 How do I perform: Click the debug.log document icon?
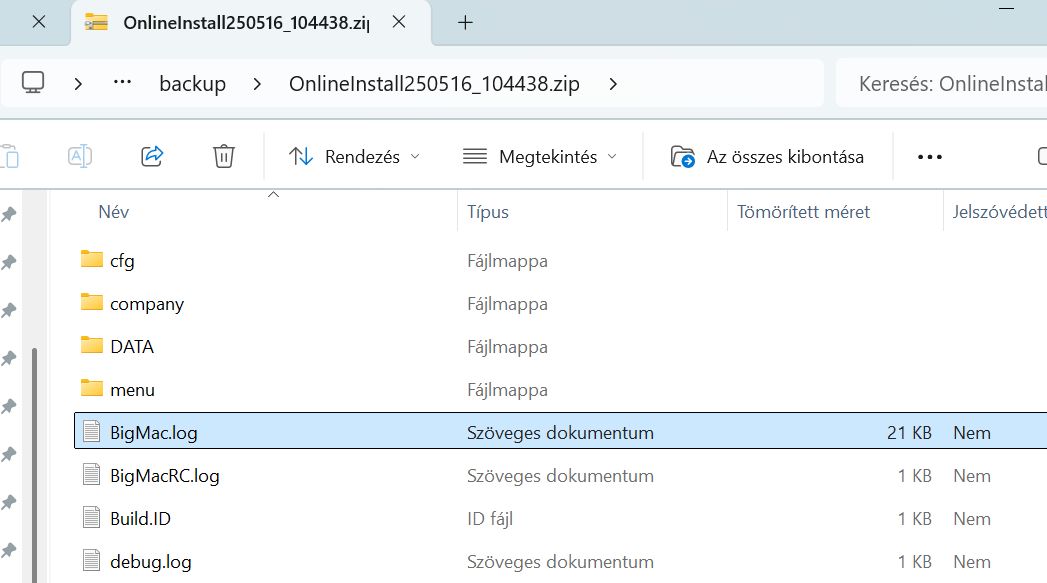91,560
